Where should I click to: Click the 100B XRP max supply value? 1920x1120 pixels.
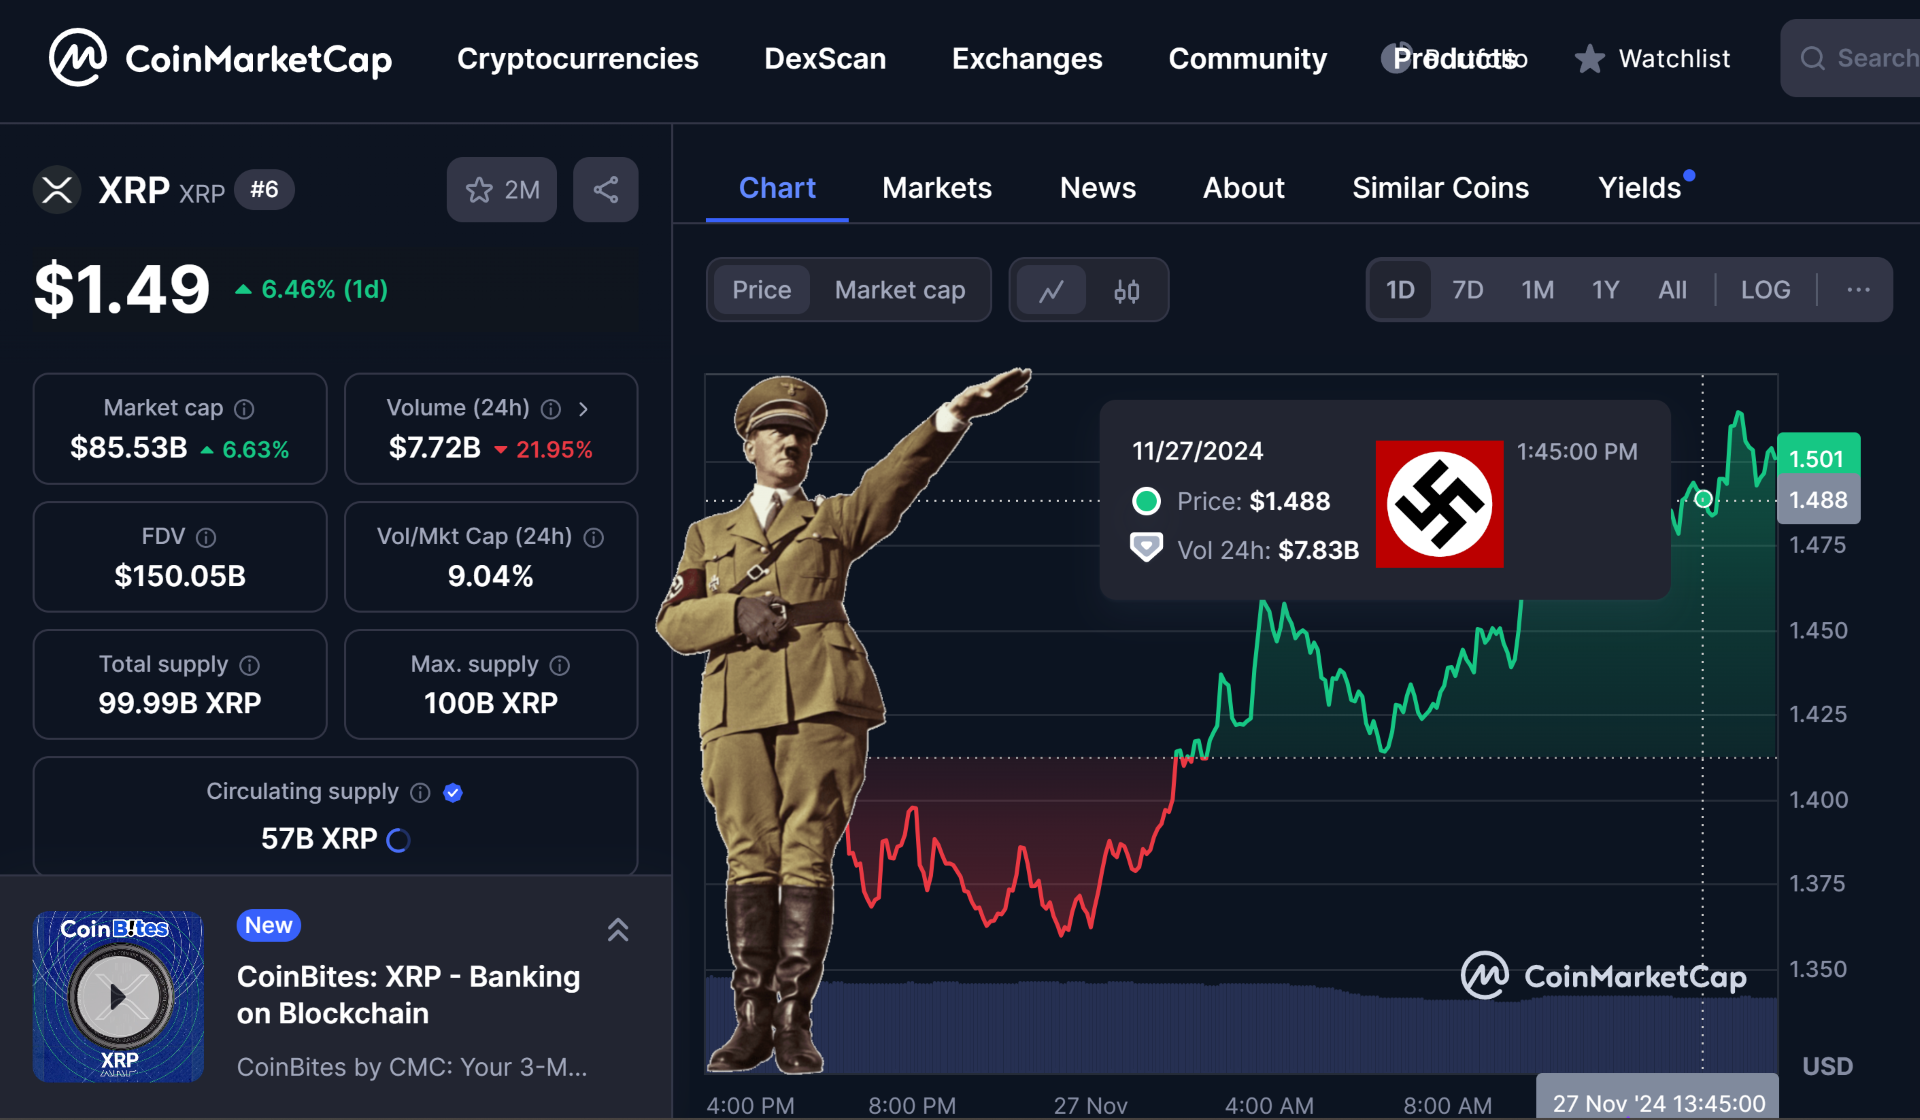pyautogui.click(x=490, y=703)
